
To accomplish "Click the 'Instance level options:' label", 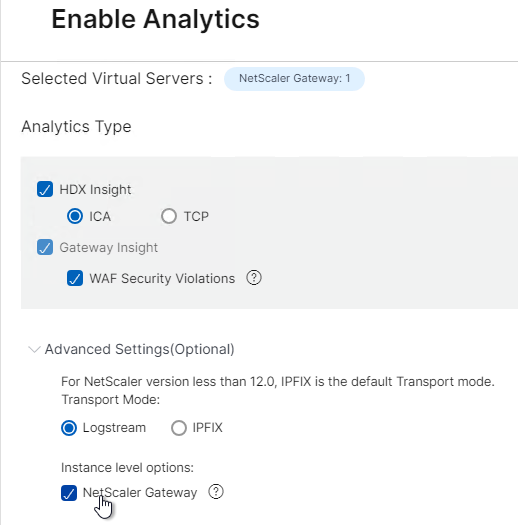I will tap(128, 467).
